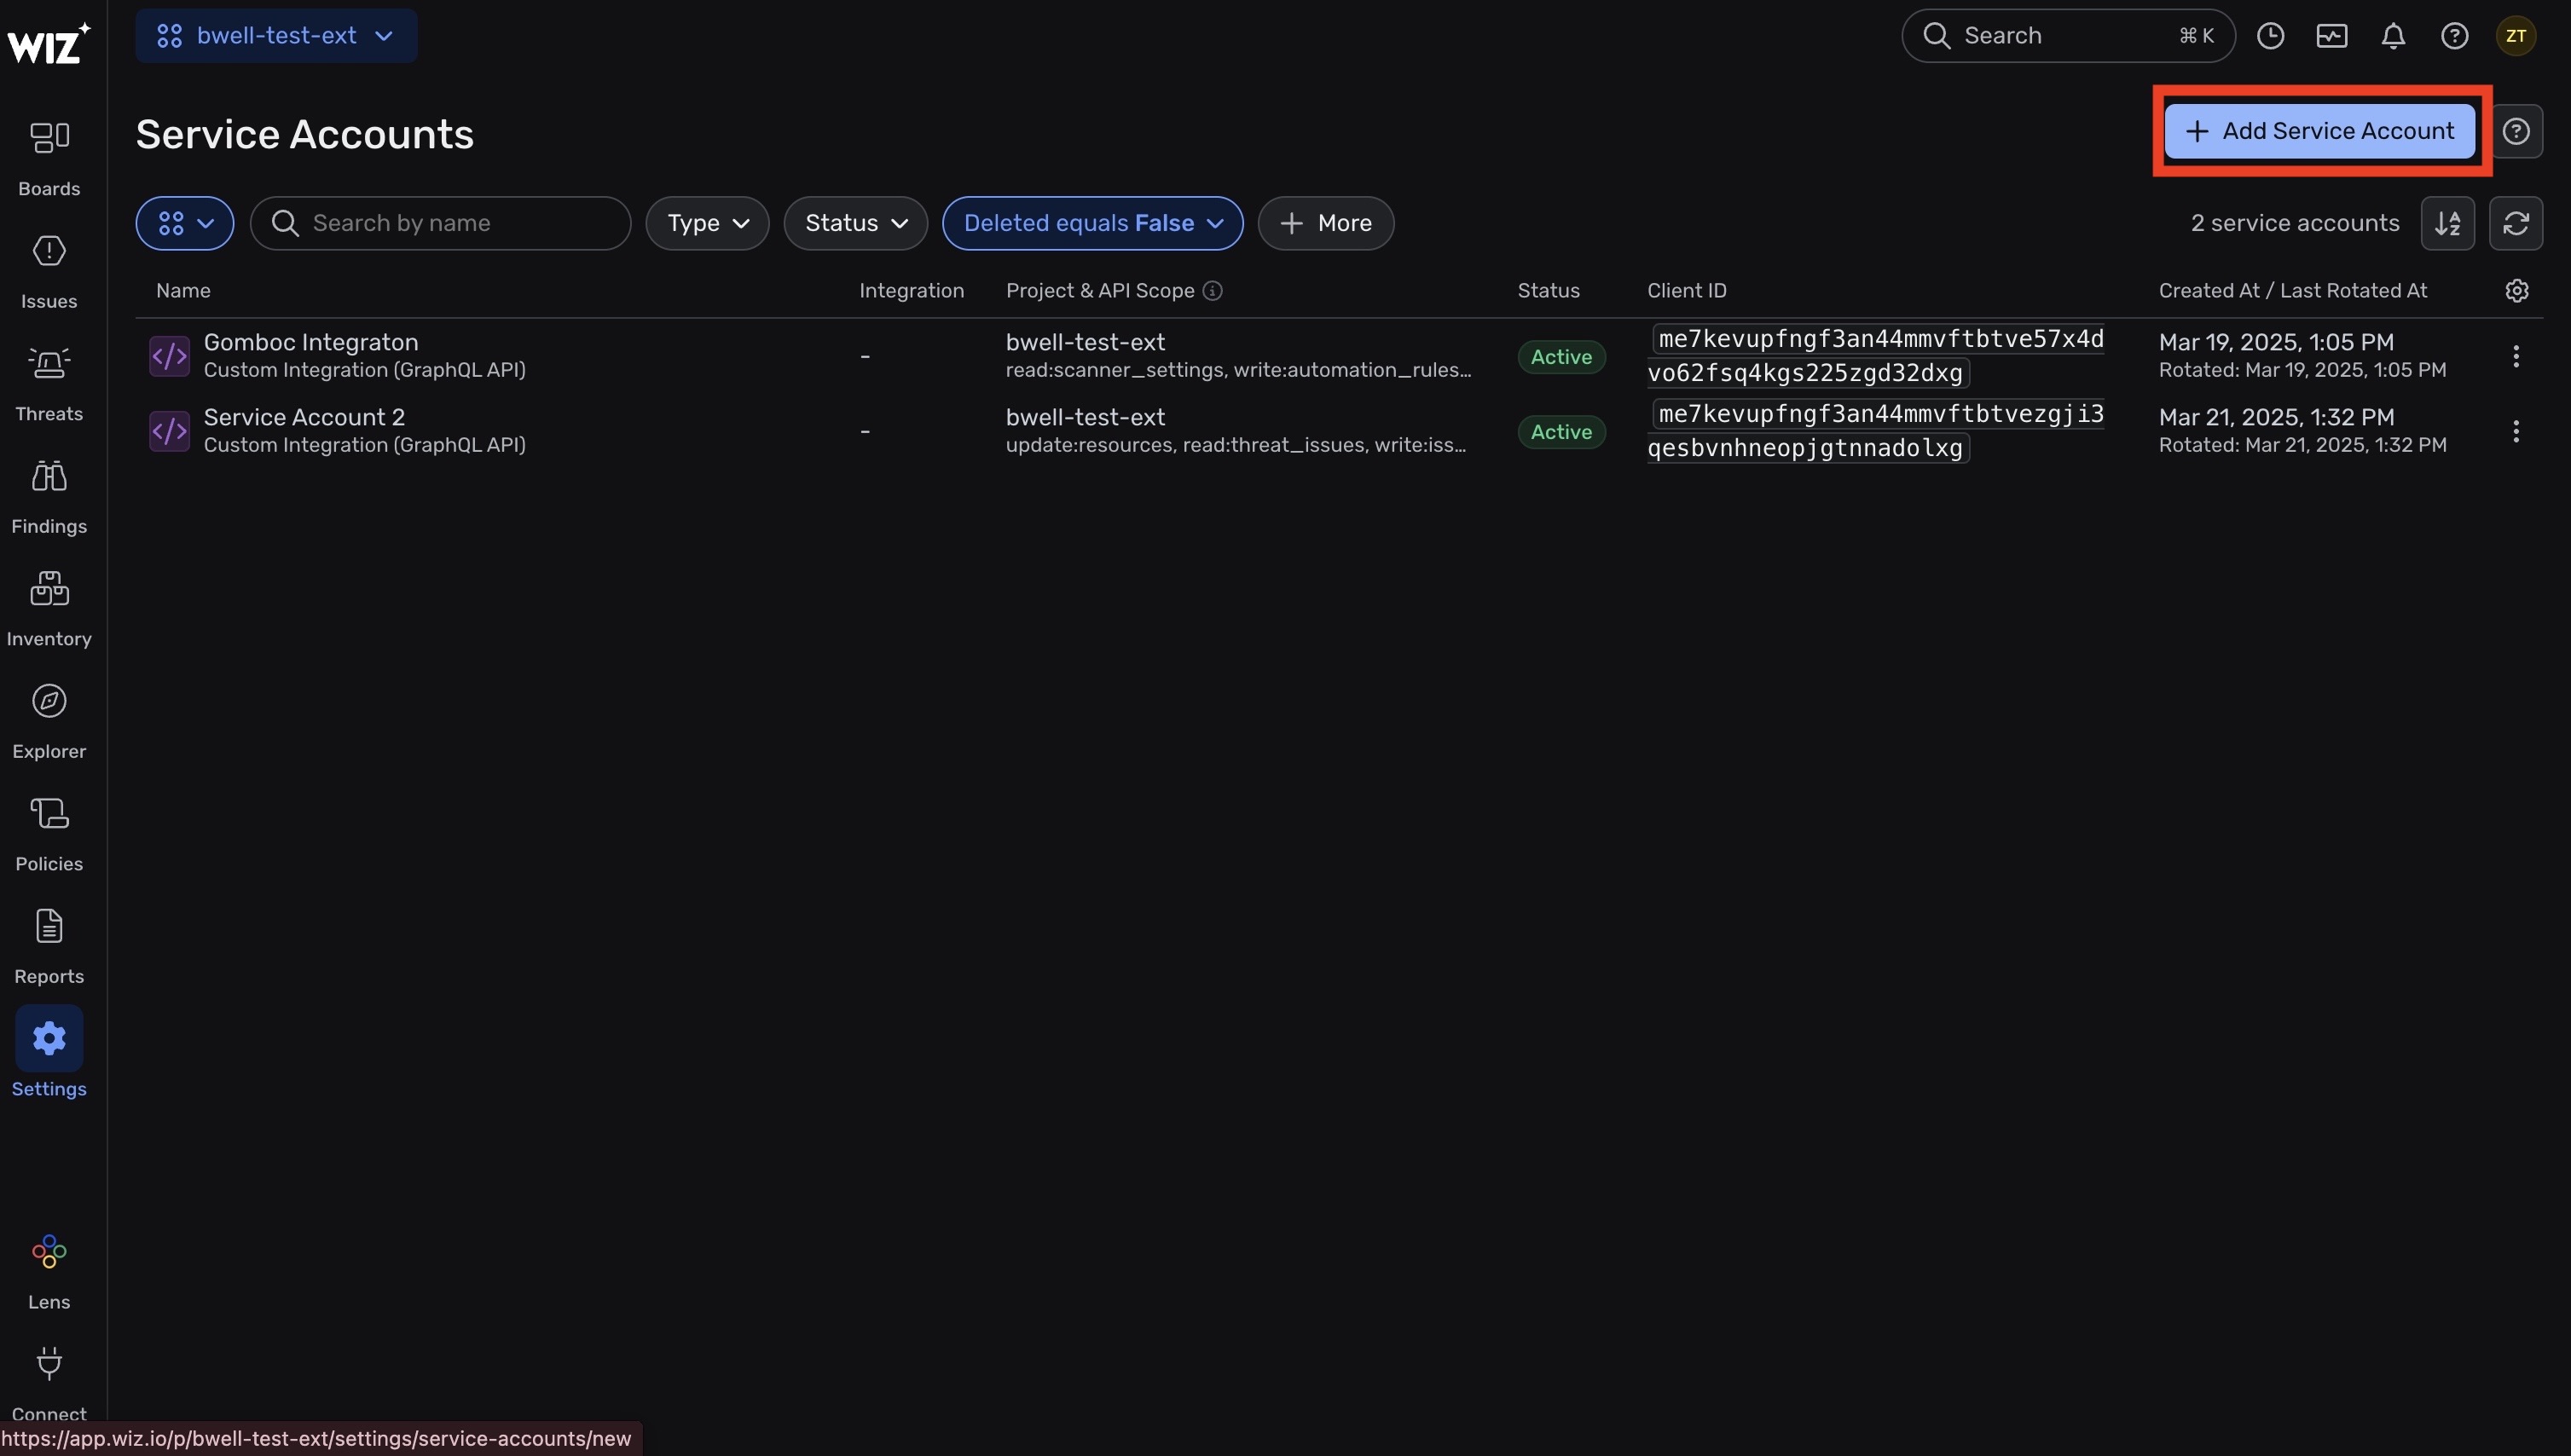Click the Mar 21, 2025, 1:32 PM creation date
Screen dimensions: 2571x1456
tap(2276, 417)
